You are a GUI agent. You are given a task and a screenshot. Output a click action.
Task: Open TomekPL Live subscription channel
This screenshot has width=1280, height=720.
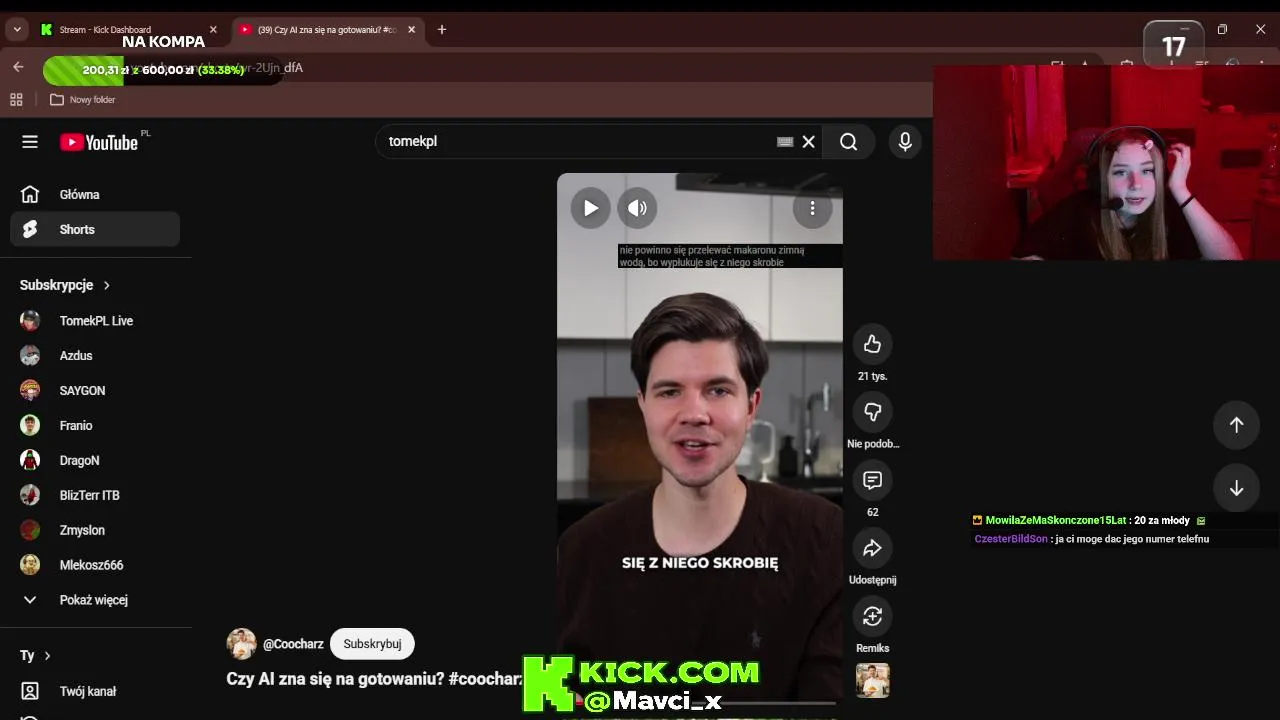(95, 321)
